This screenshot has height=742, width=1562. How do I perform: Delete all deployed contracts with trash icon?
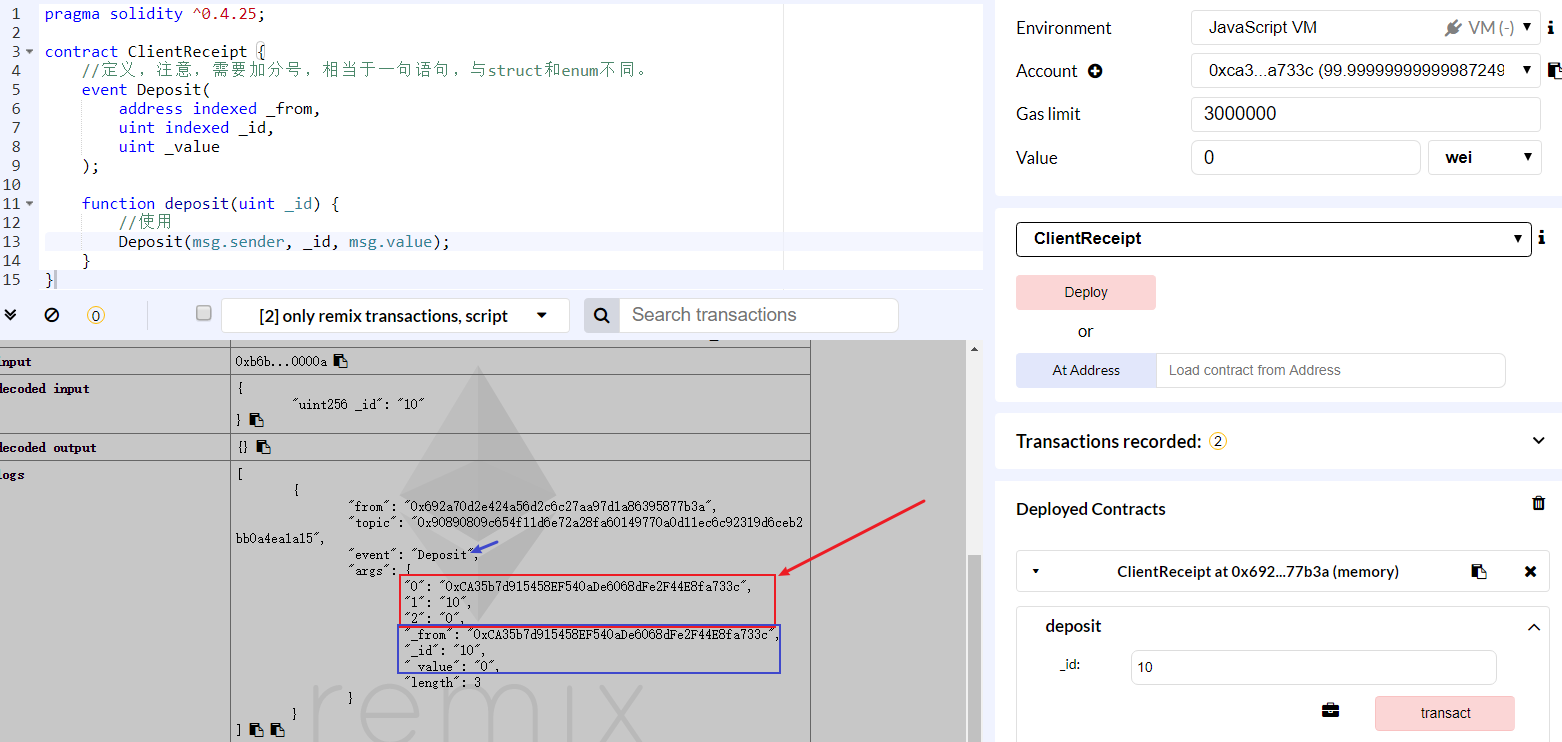point(1538,503)
